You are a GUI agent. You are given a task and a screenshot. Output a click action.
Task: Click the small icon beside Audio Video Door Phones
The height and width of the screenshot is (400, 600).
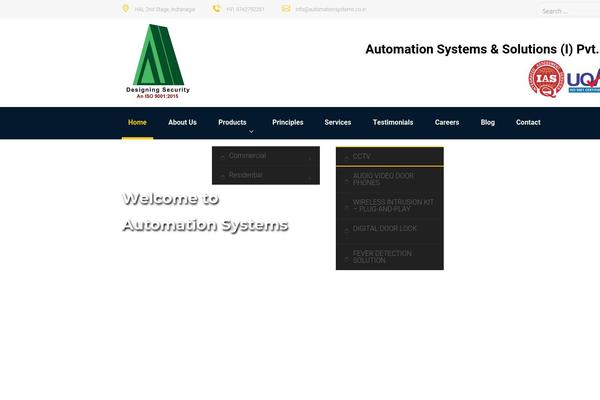coord(346,180)
